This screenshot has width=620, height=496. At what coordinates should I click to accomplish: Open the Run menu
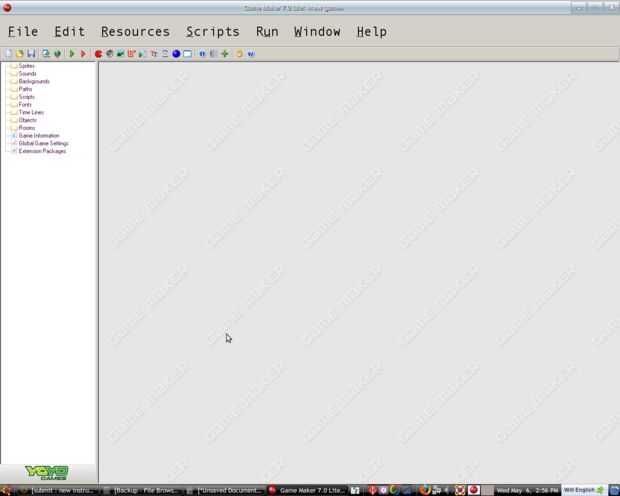(x=267, y=32)
